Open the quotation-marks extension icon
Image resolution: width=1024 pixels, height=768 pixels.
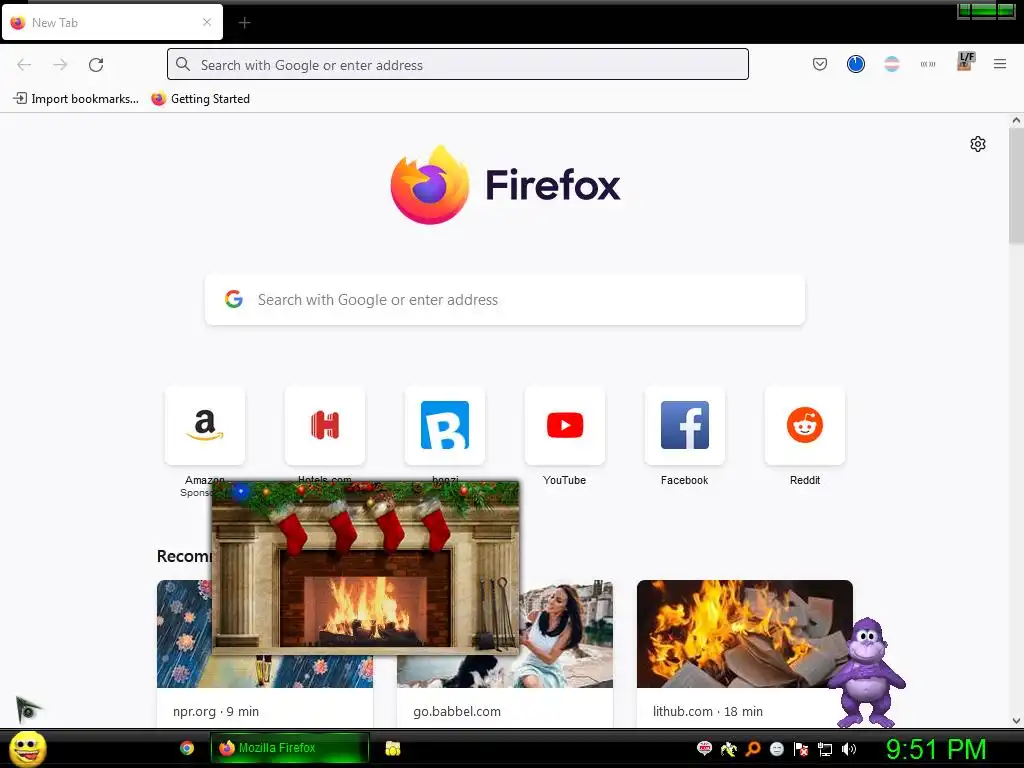click(x=927, y=64)
